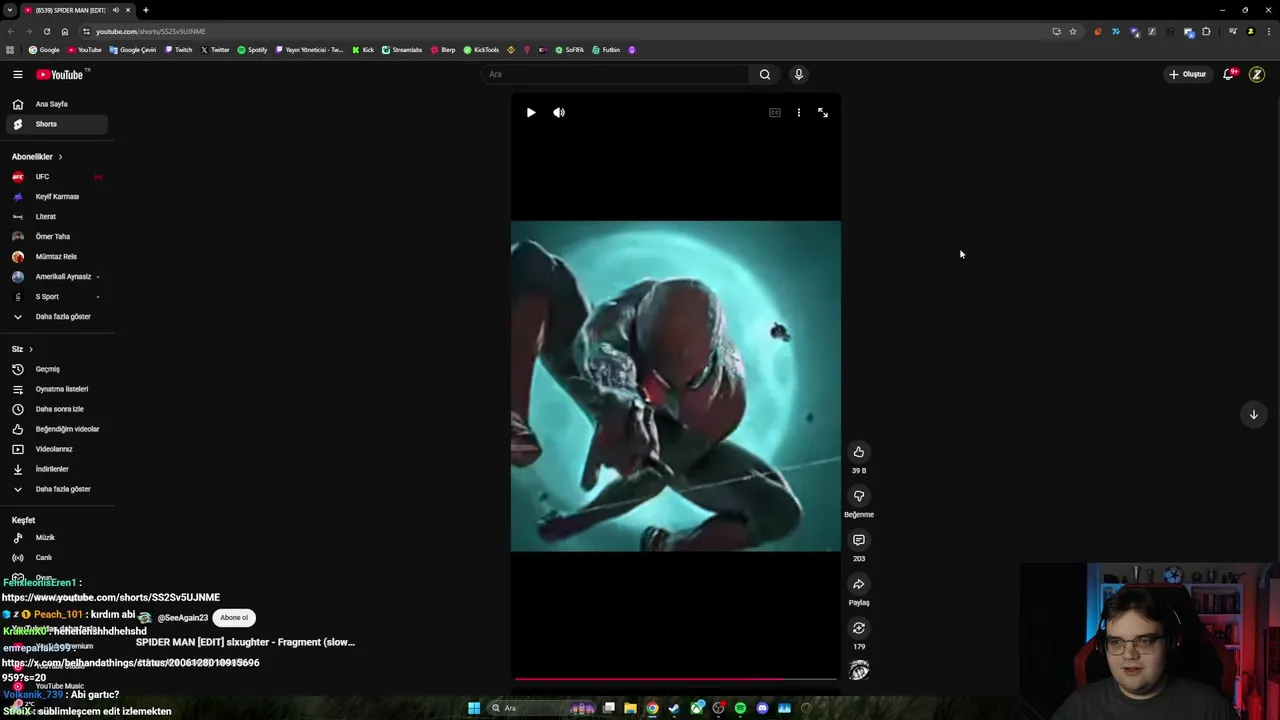Open Mümtaz Reis channel
This screenshot has height=720, width=1280.
(x=57, y=257)
